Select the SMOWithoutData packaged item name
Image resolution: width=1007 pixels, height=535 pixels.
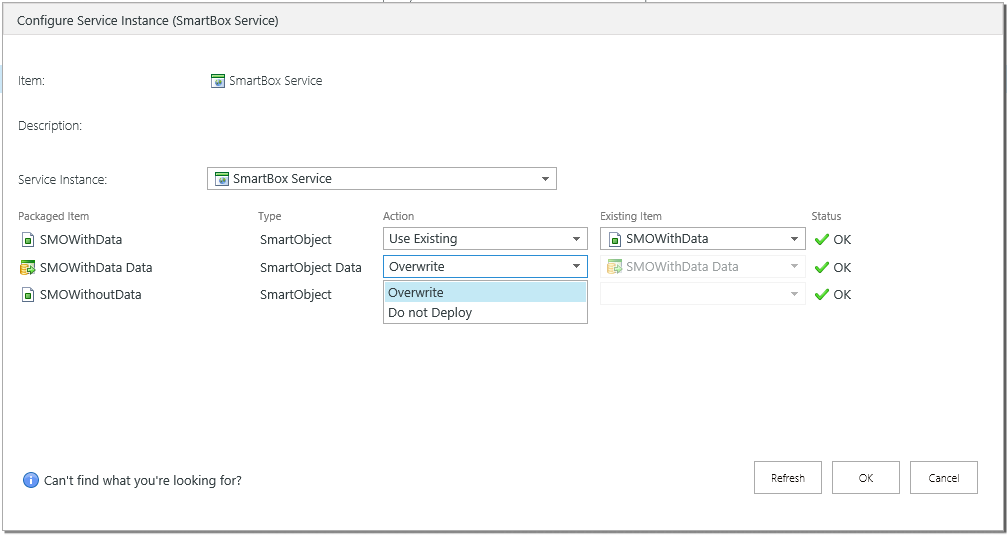click(x=90, y=294)
